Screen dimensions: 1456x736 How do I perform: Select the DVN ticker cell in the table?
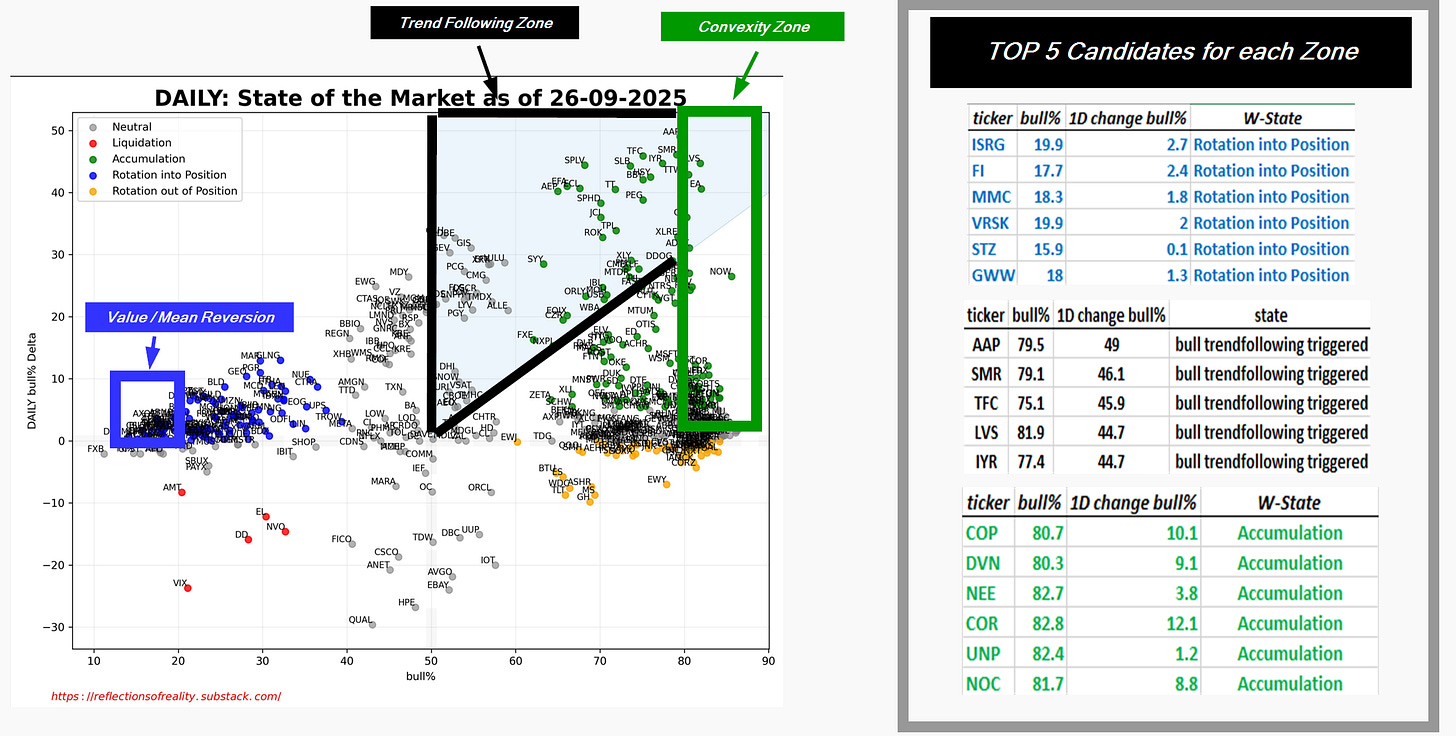tap(983, 563)
